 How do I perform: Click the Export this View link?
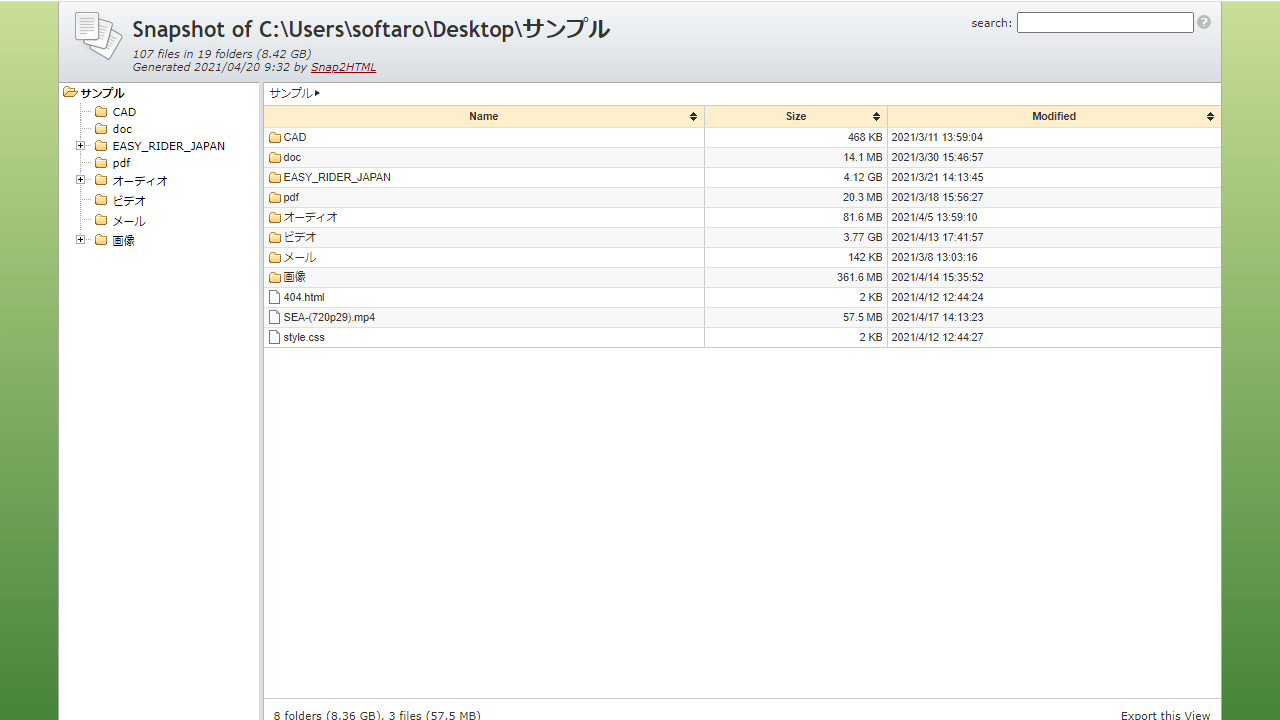coord(1165,715)
